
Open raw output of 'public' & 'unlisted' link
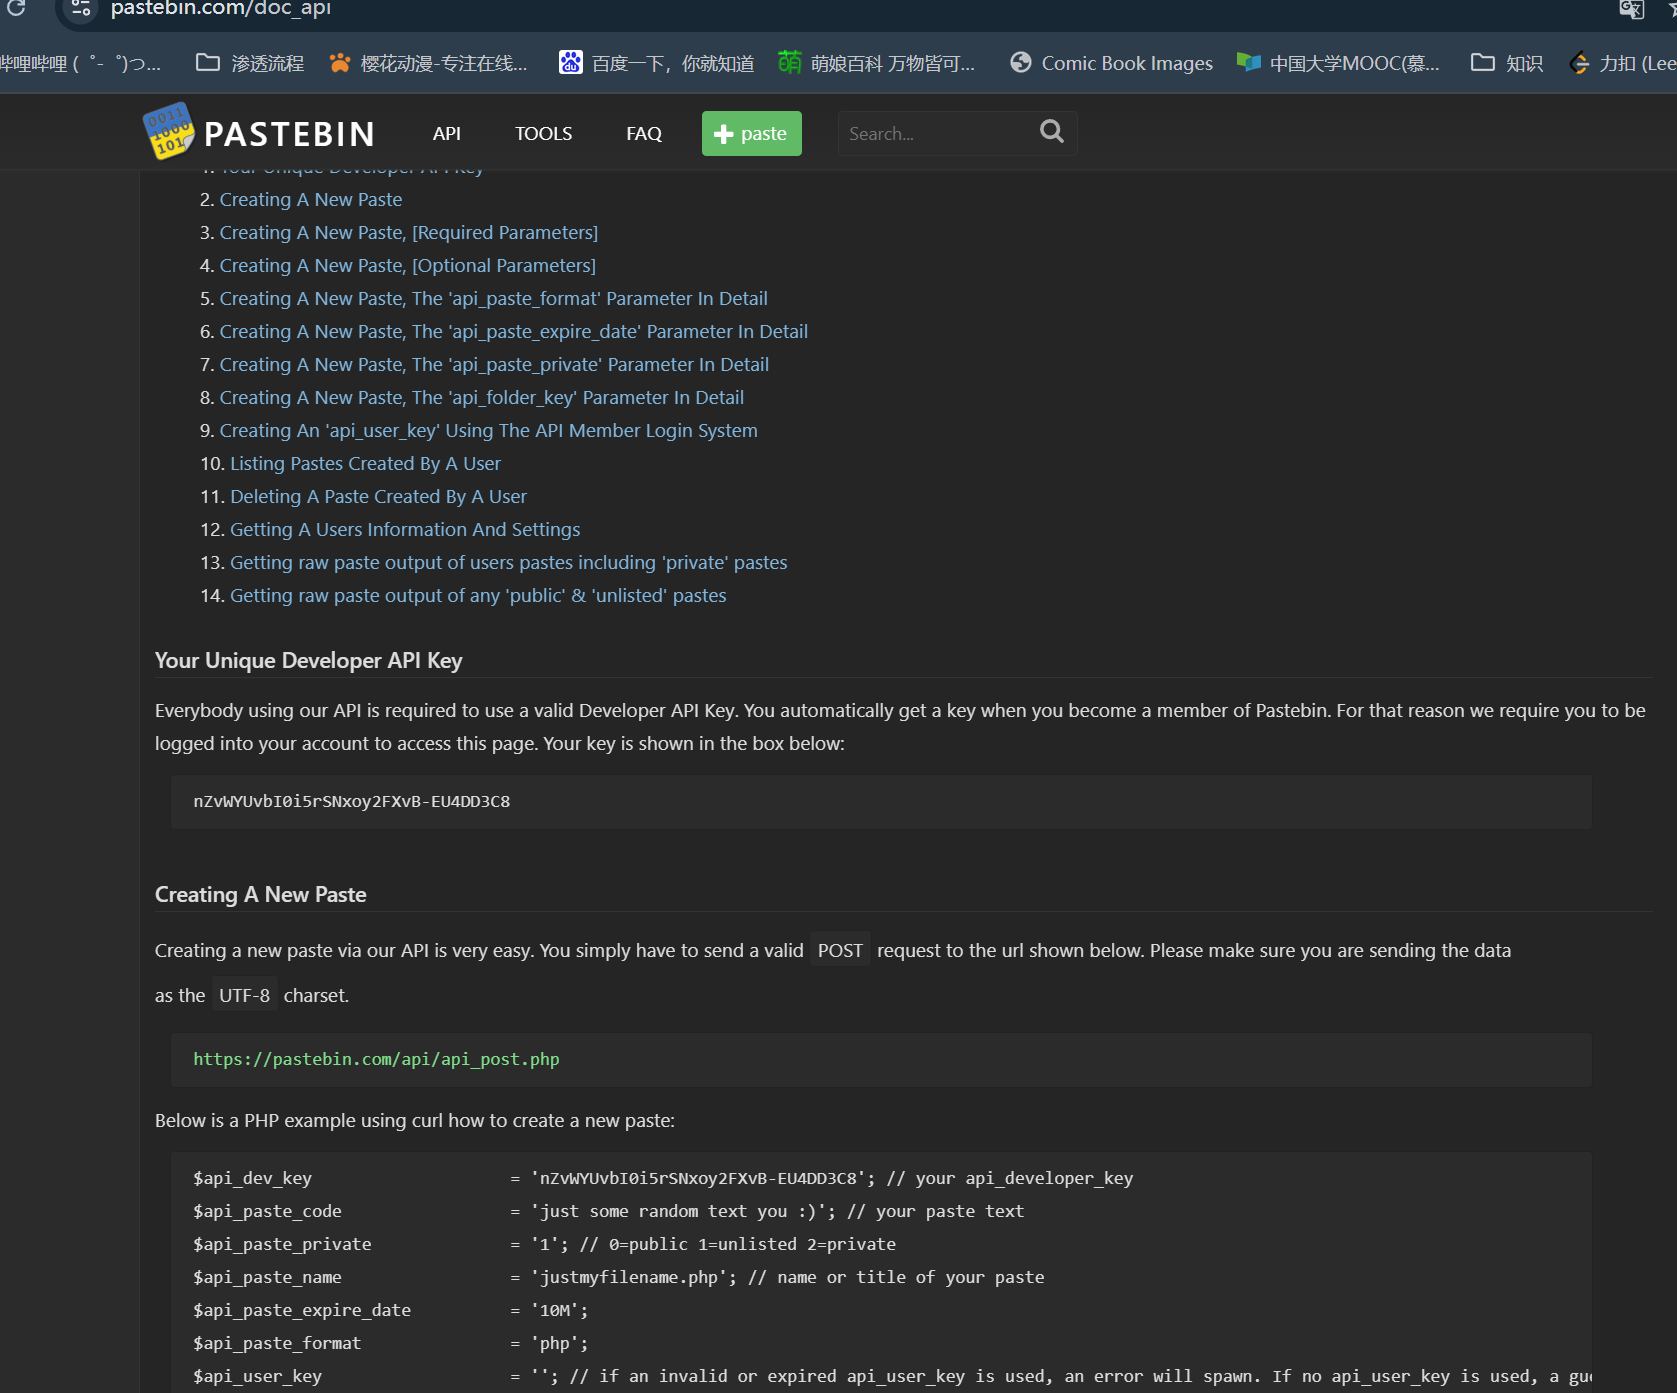pos(479,595)
